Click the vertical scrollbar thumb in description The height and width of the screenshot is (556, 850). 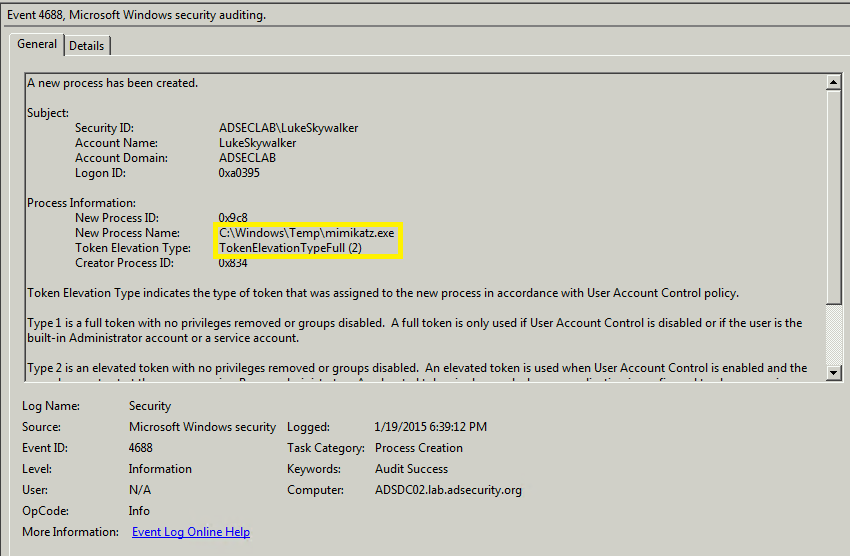click(x=833, y=197)
